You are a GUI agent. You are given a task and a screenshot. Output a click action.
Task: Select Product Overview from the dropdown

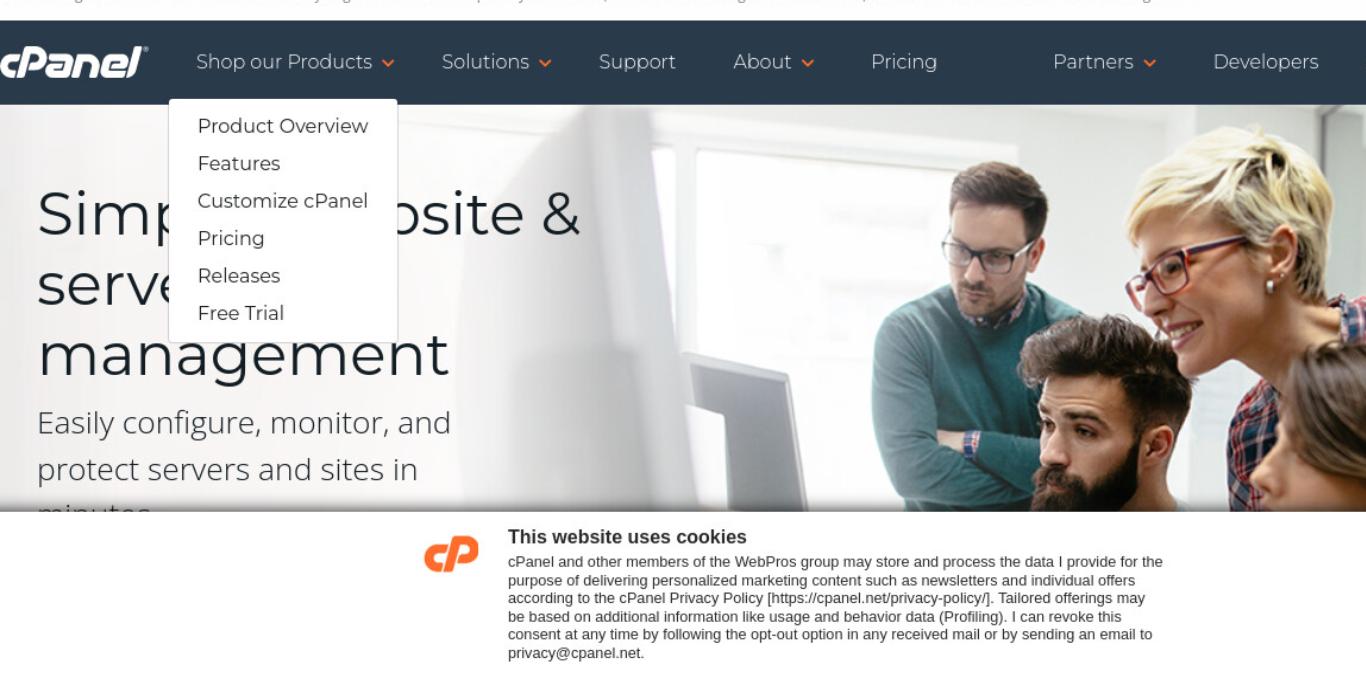(x=283, y=126)
